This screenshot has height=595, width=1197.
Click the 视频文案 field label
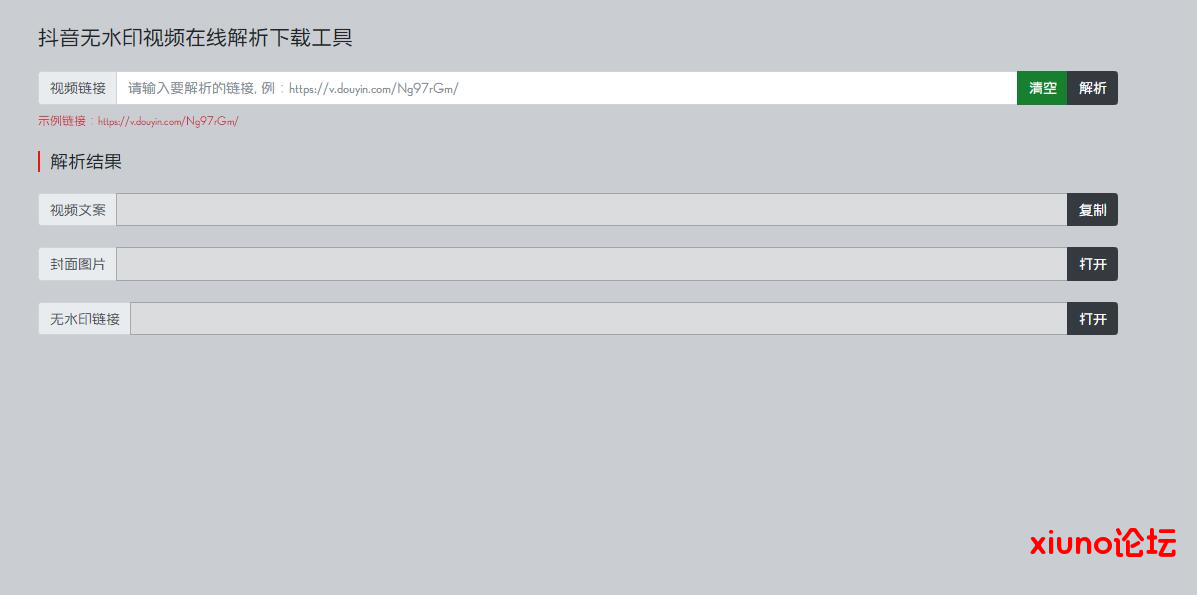click(x=78, y=210)
